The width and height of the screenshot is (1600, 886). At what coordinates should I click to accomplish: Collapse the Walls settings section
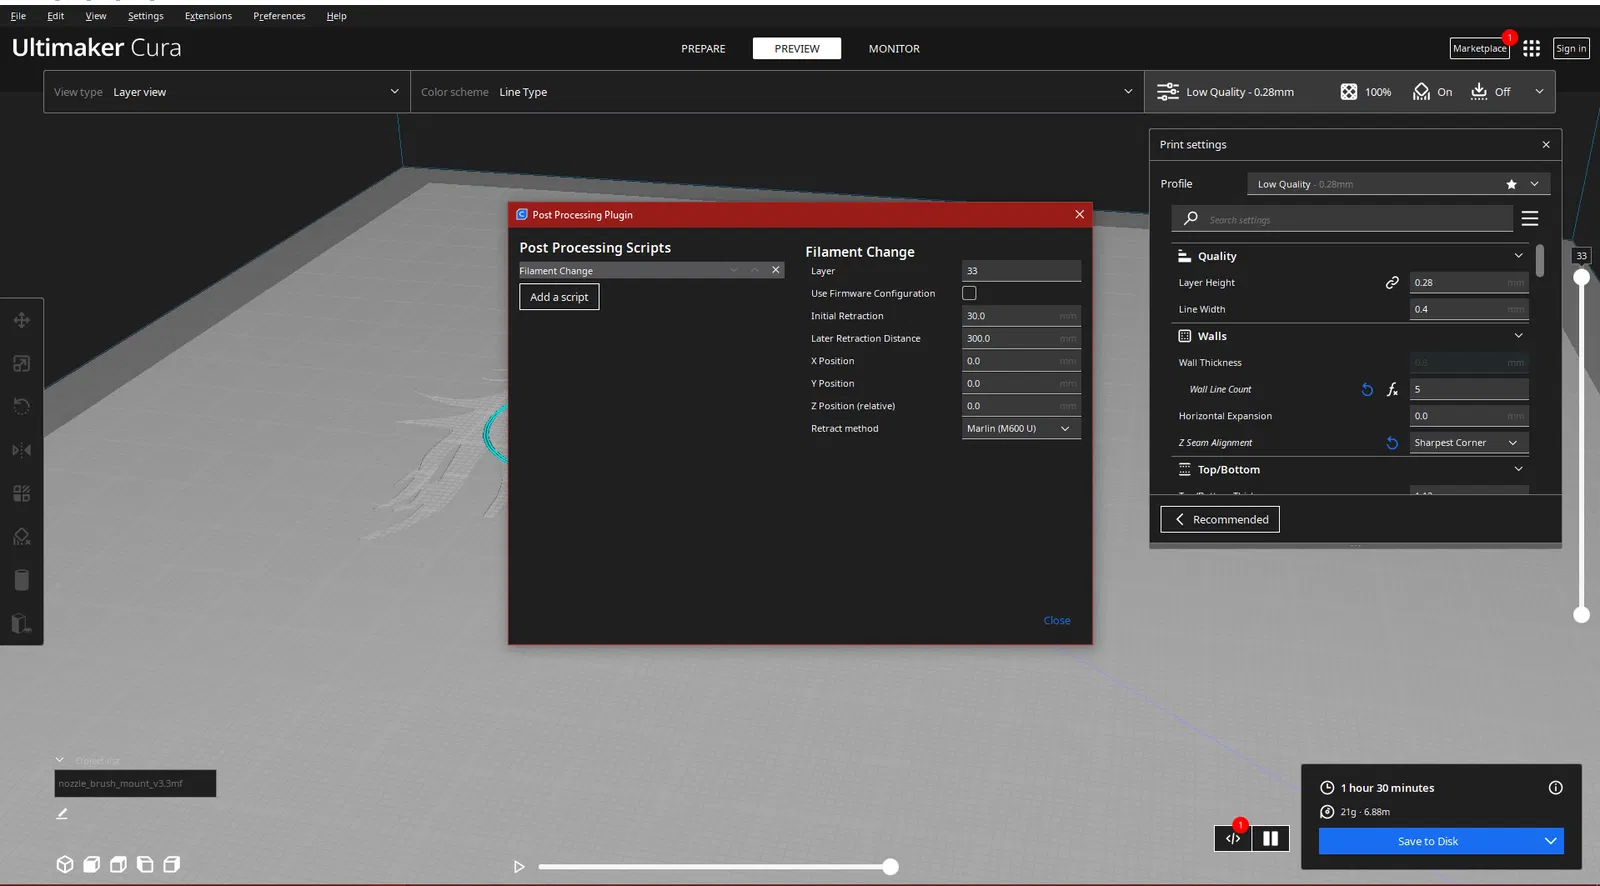(x=1518, y=336)
